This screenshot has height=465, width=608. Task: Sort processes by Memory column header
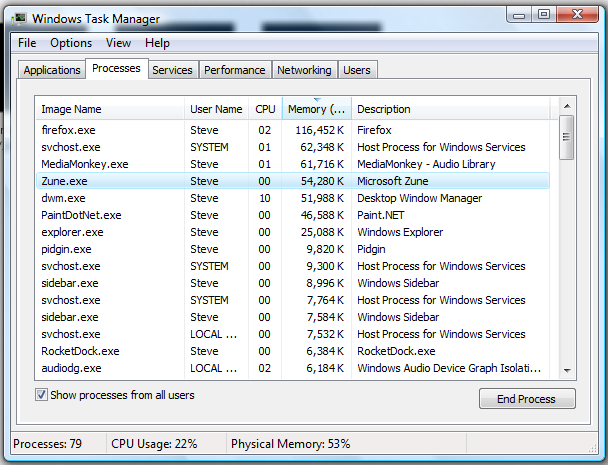click(x=316, y=109)
